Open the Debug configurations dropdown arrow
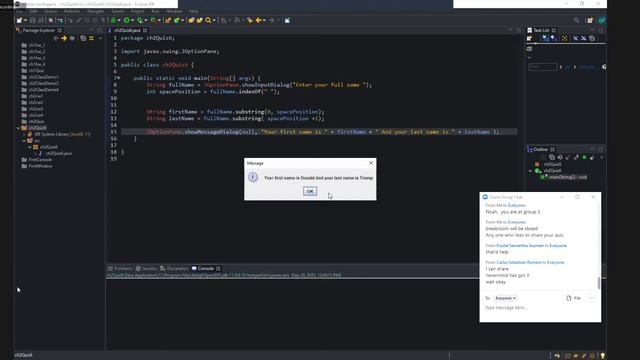 pos(119,20)
